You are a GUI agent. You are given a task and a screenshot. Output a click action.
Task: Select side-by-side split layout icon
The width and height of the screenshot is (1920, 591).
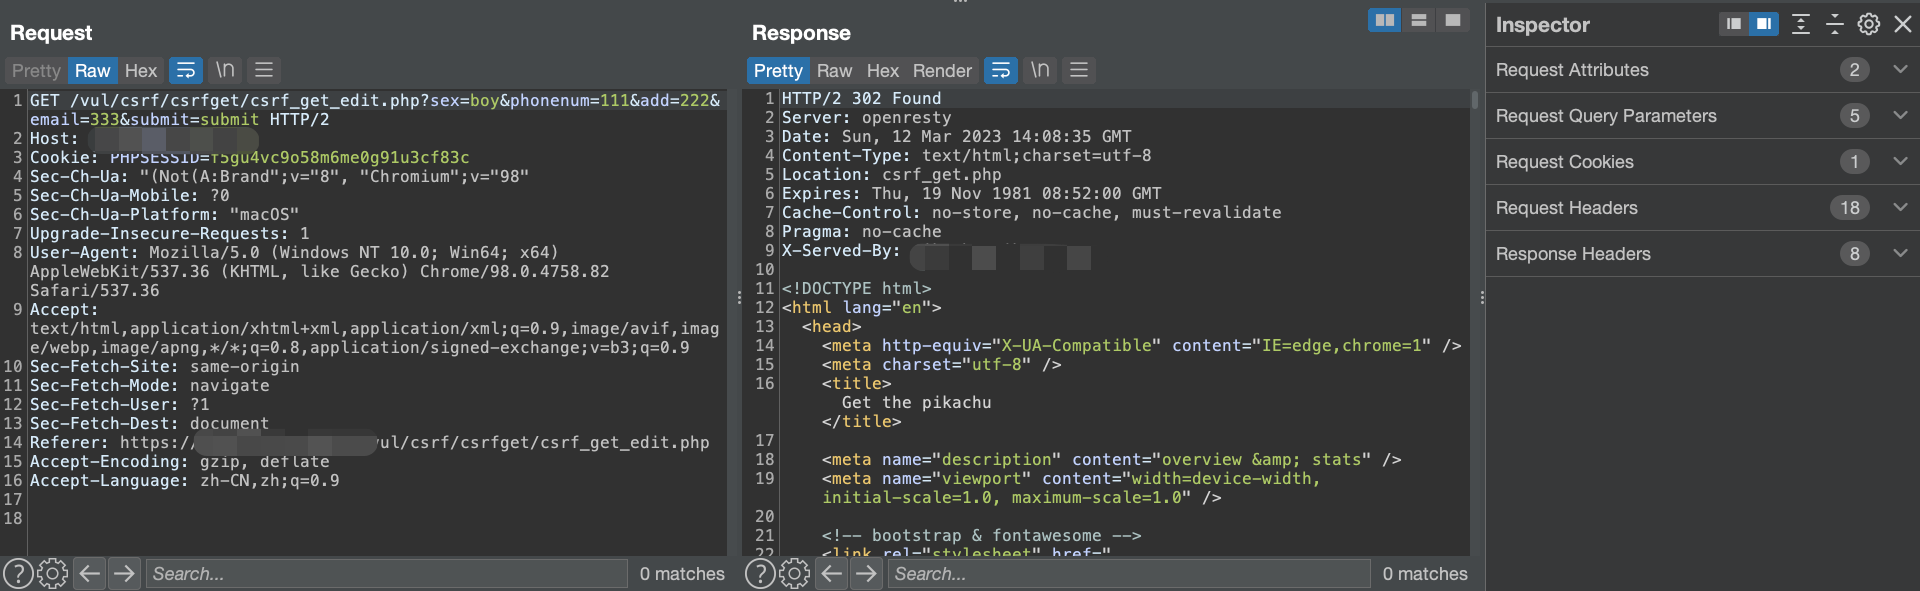point(1385,20)
